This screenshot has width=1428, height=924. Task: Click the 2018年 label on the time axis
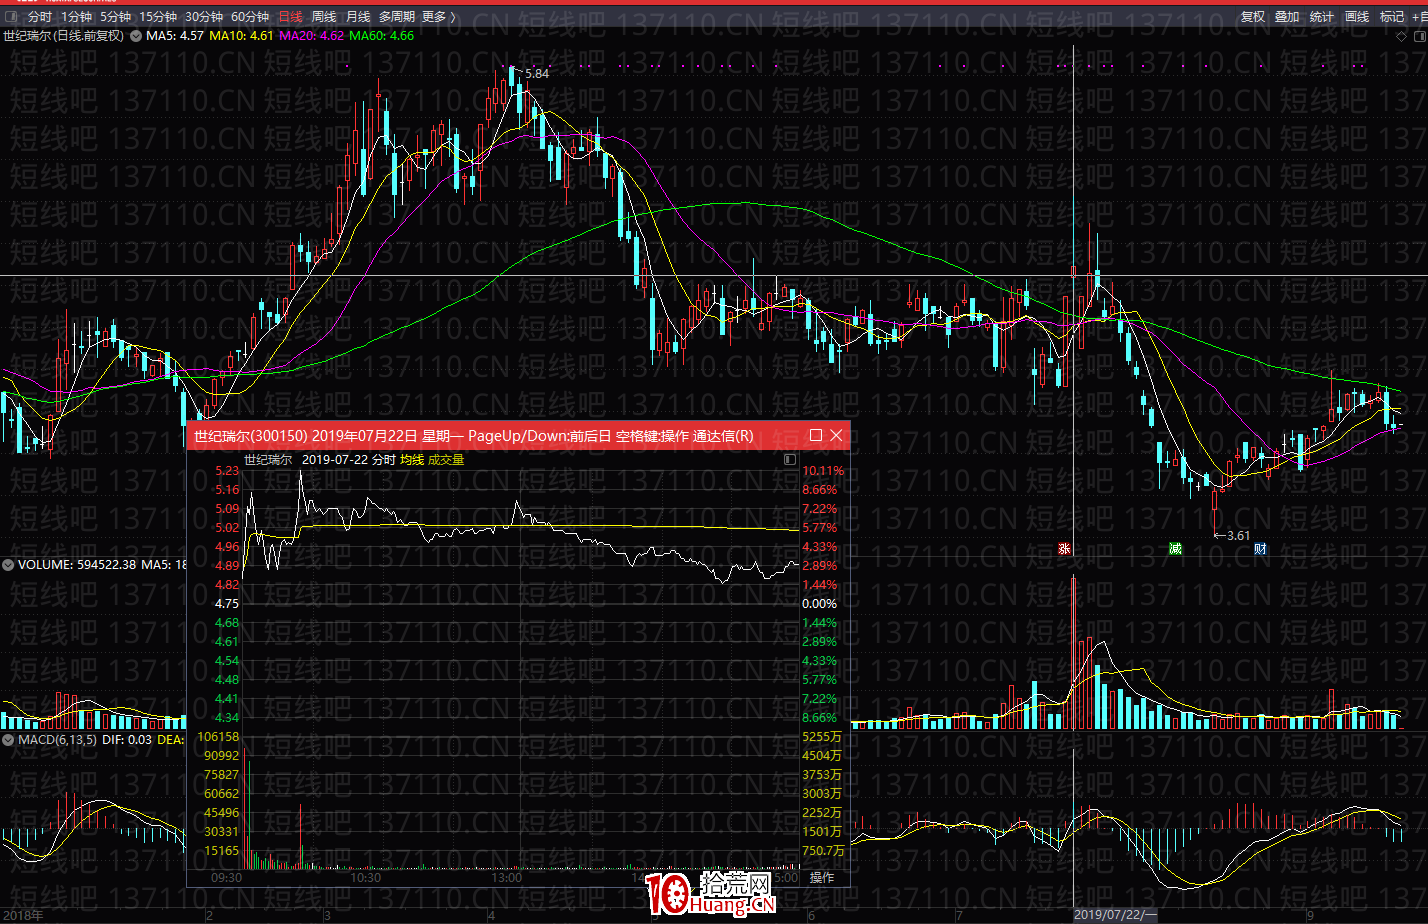click(x=23, y=915)
